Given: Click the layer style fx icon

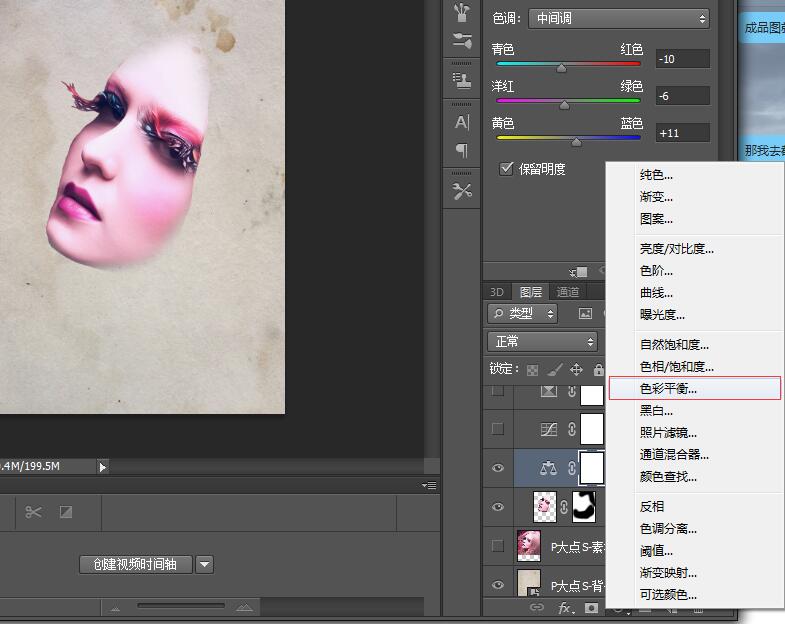Looking at the screenshot, I should point(565,608).
